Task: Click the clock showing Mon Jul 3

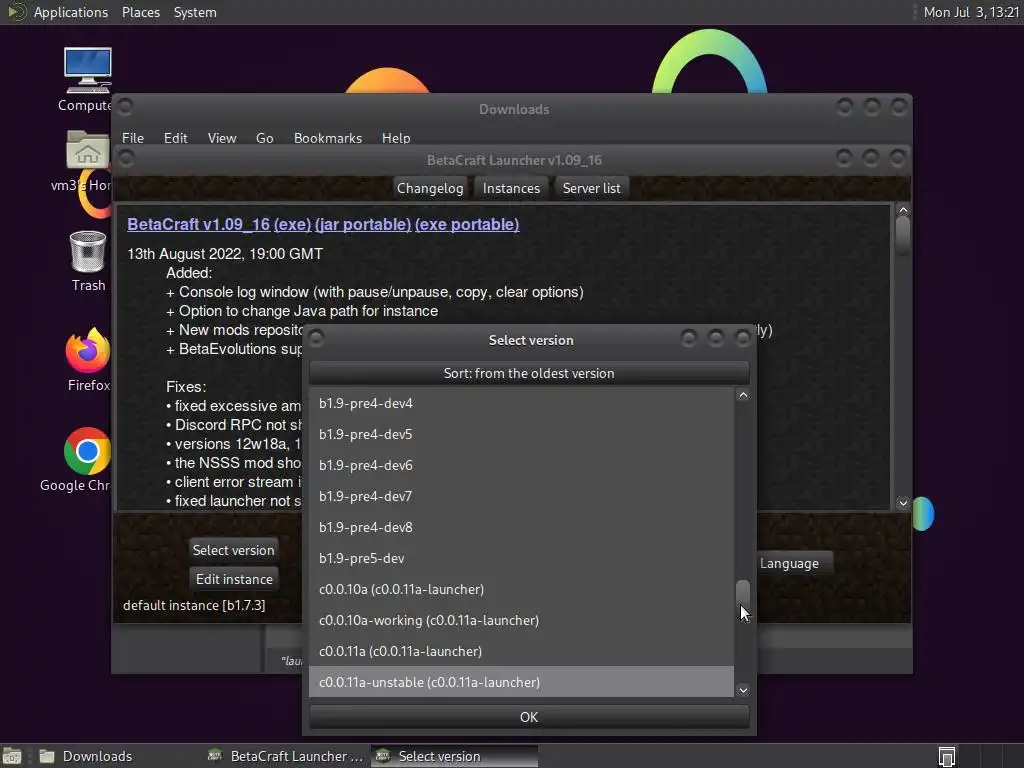Action: (971, 12)
